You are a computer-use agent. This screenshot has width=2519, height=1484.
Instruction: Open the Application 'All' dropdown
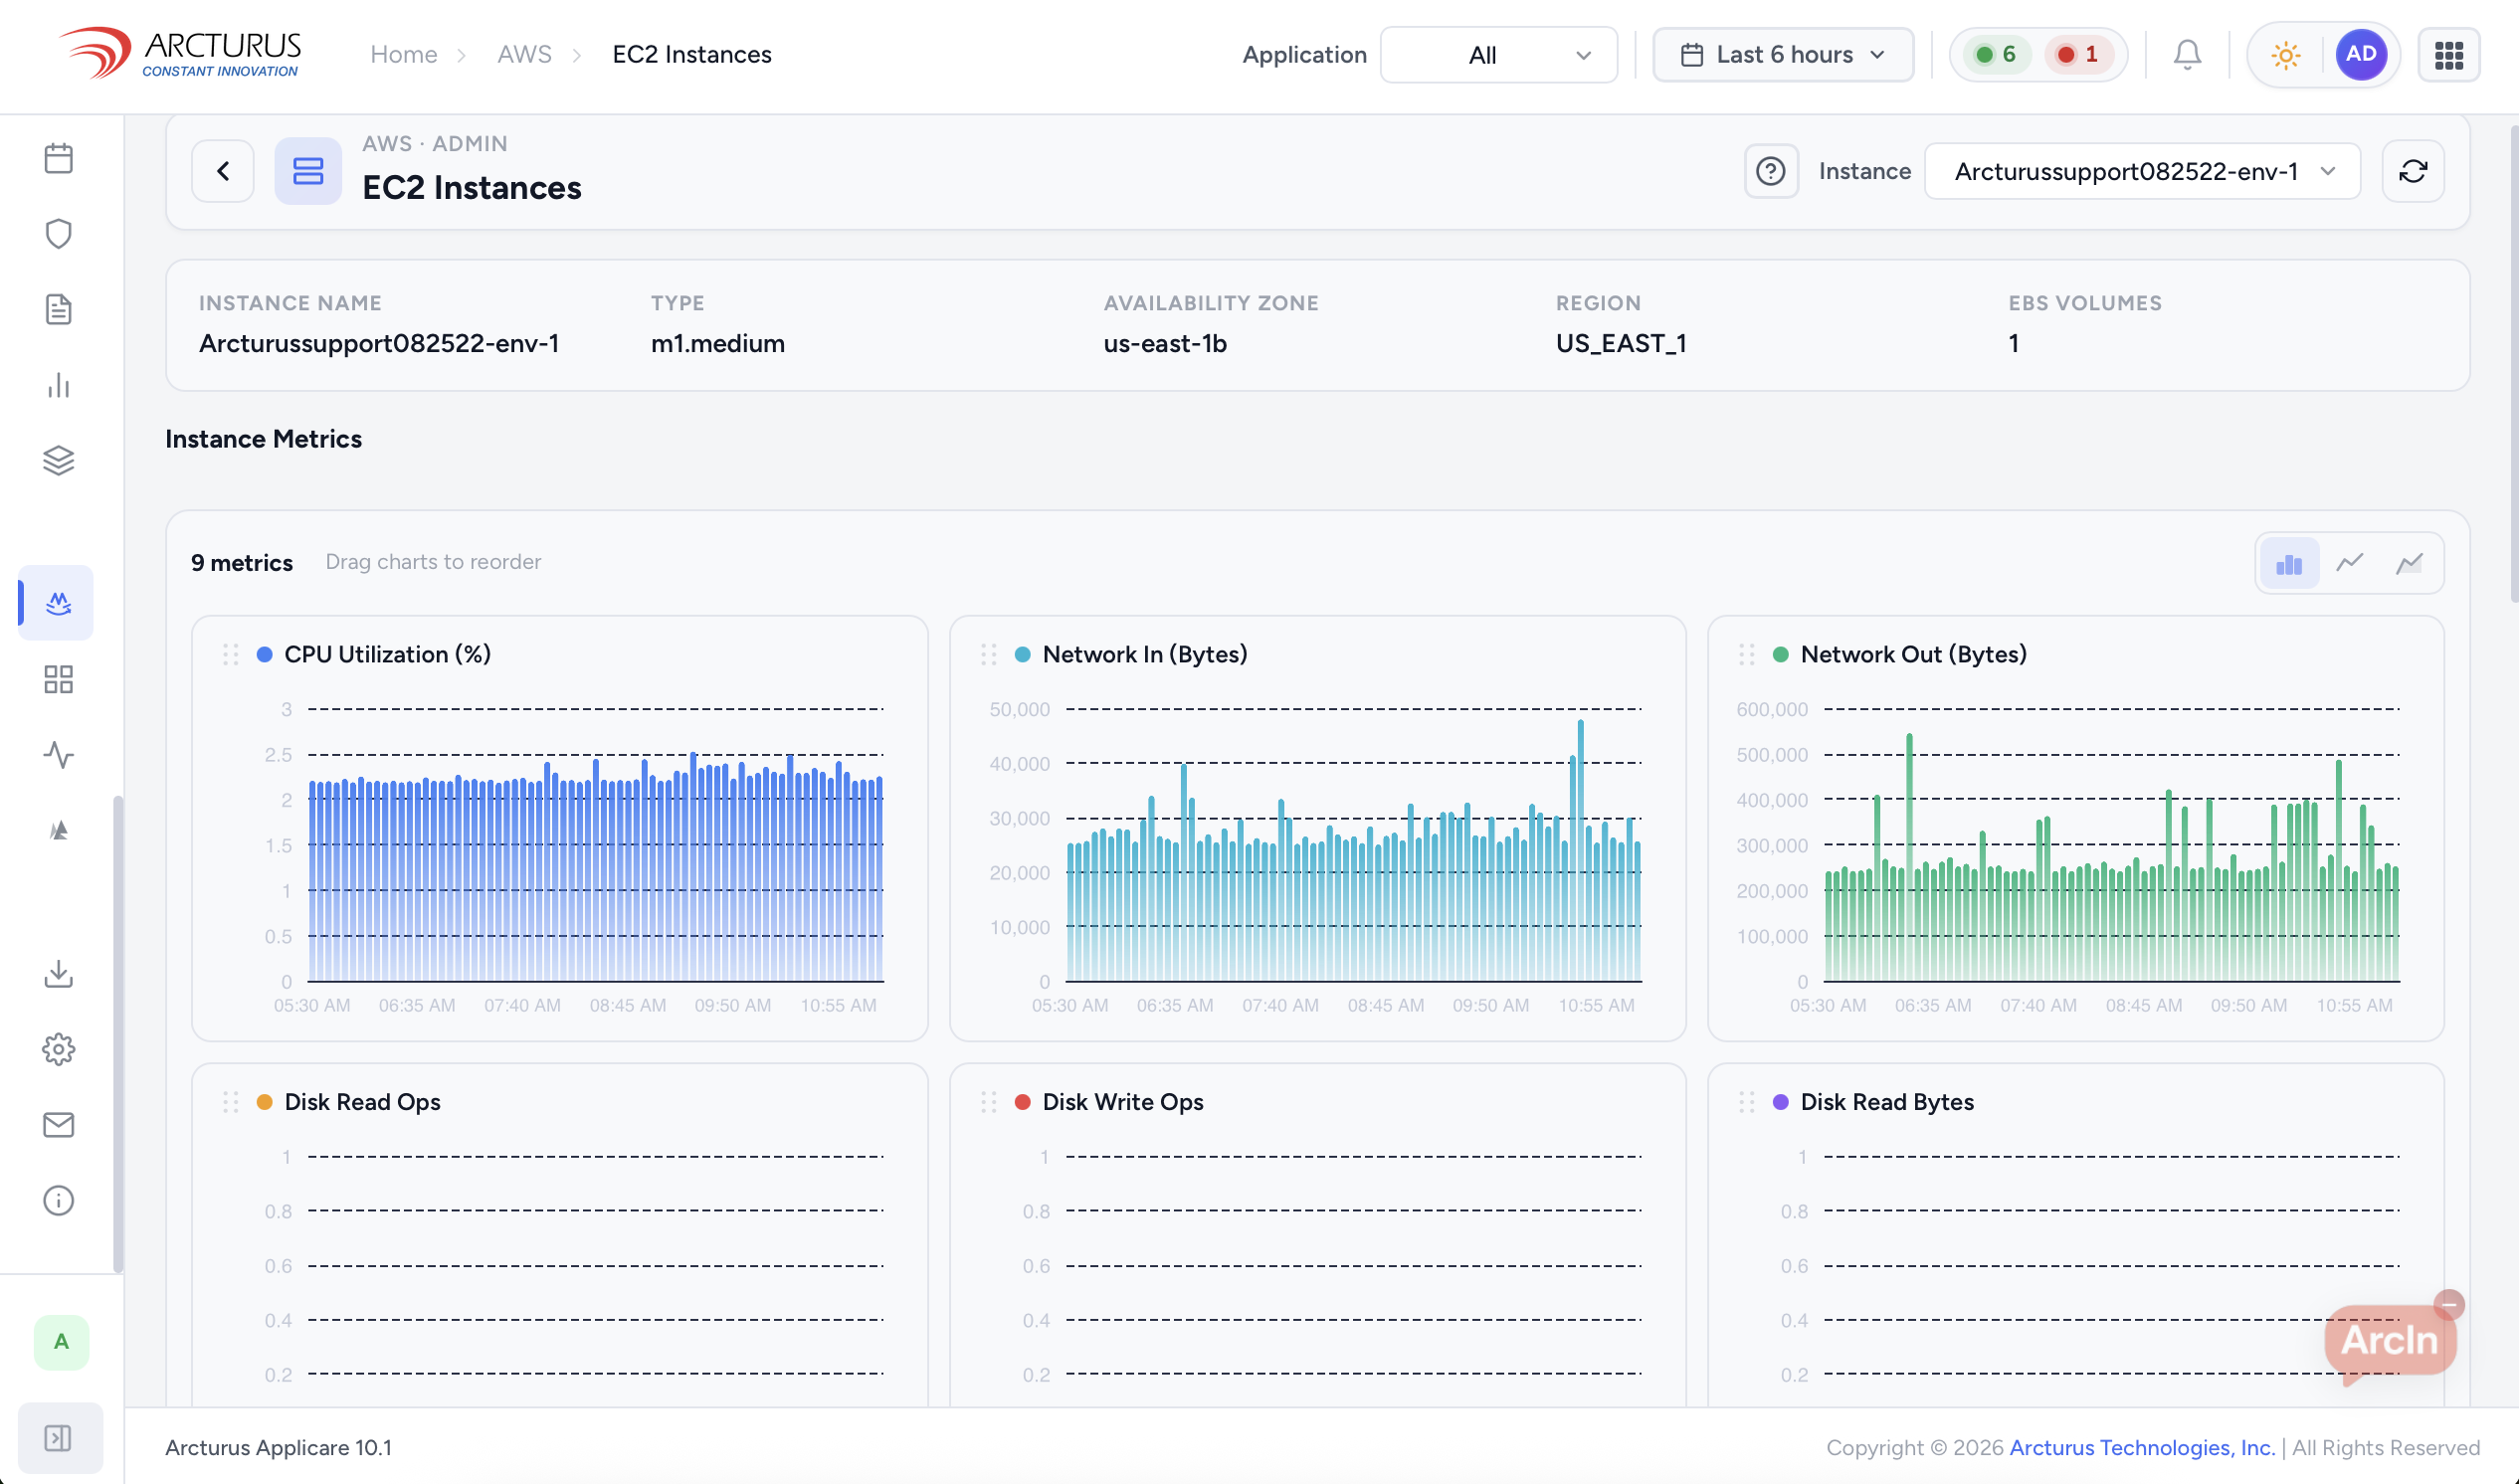[1498, 55]
